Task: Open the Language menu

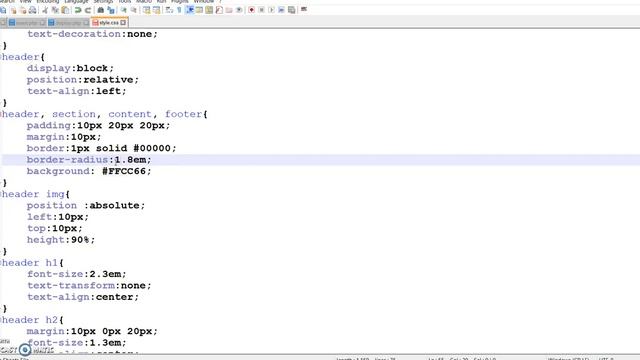Action: coord(76,1)
